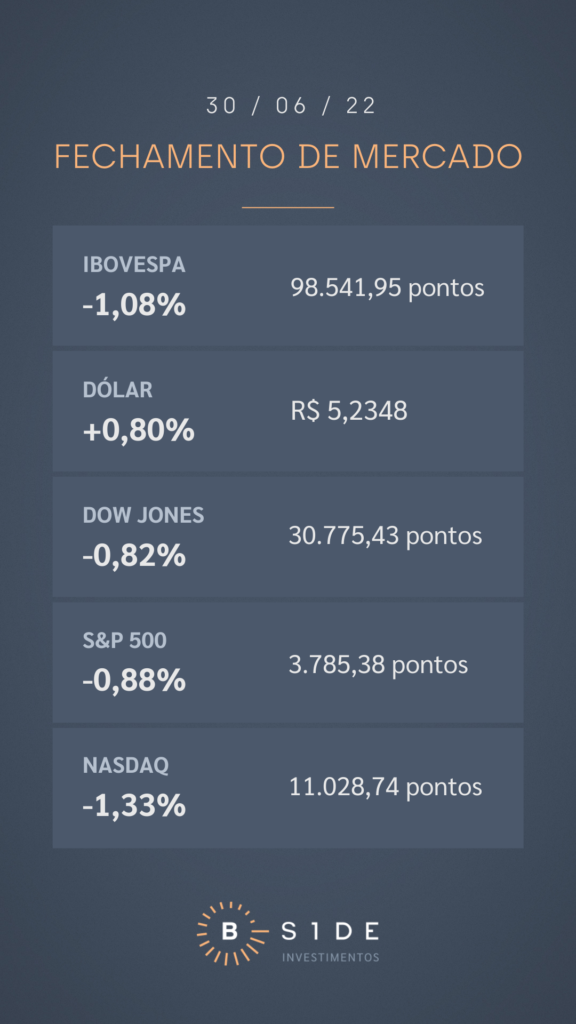The height and width of the screenshot is (1024, 576).
Task: Select the DOW JONES label
Action: tap(144, 515)
